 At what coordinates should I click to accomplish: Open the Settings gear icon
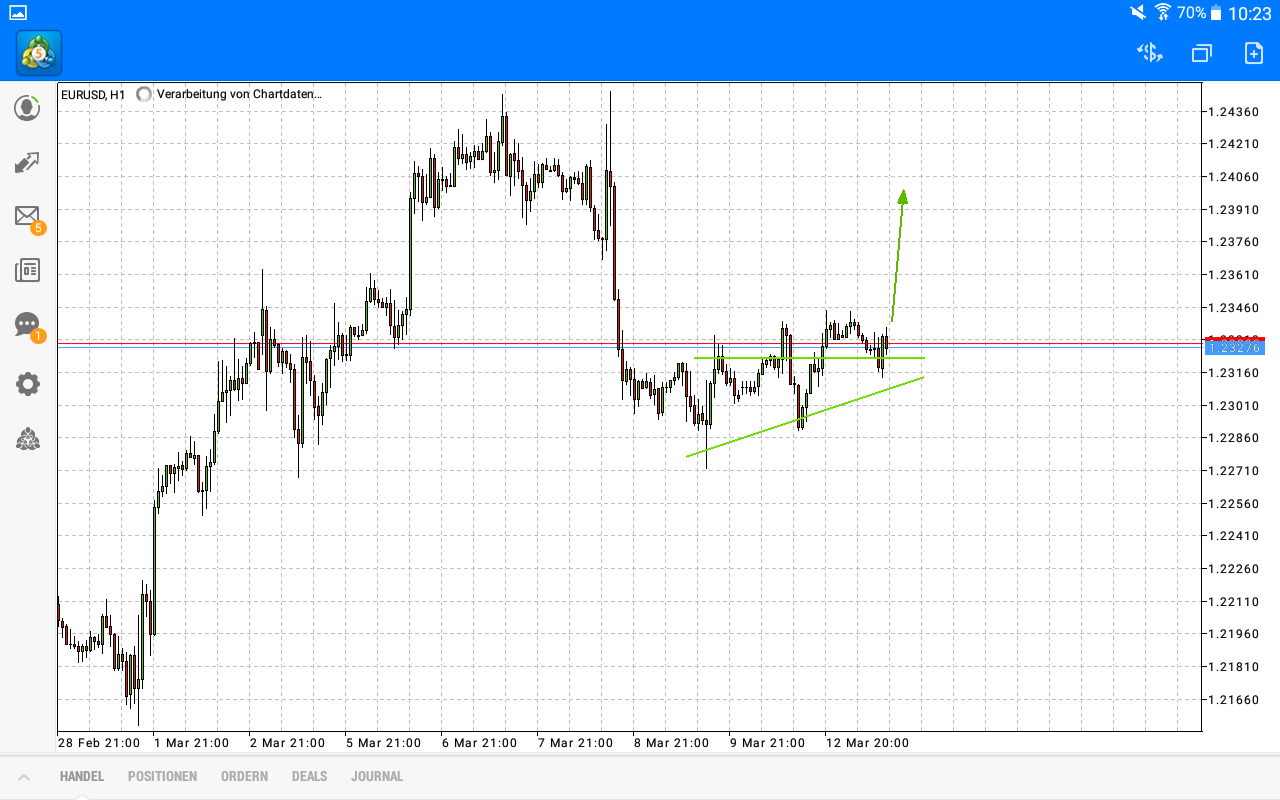point(27,384)
